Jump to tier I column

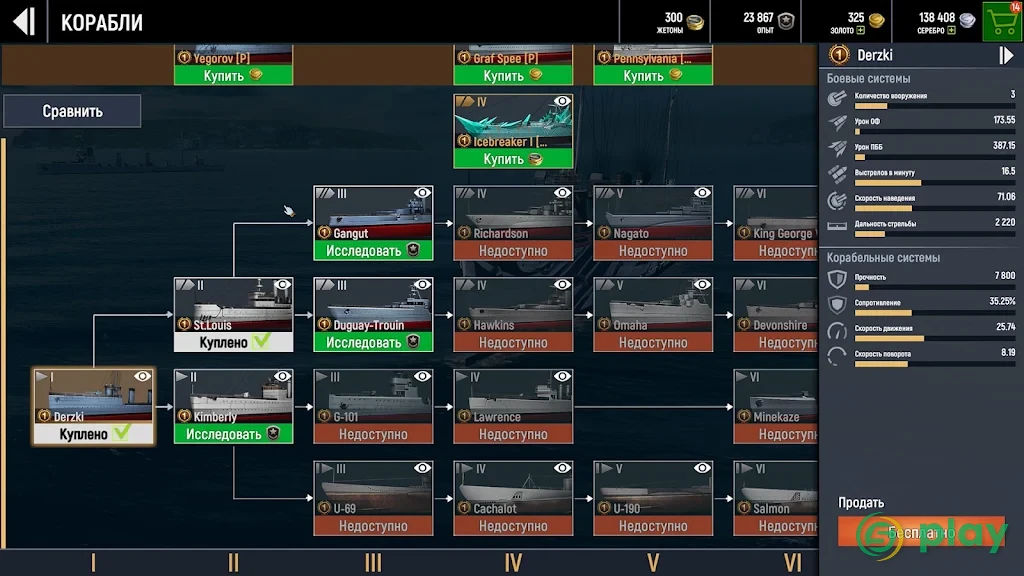point(93,562)
